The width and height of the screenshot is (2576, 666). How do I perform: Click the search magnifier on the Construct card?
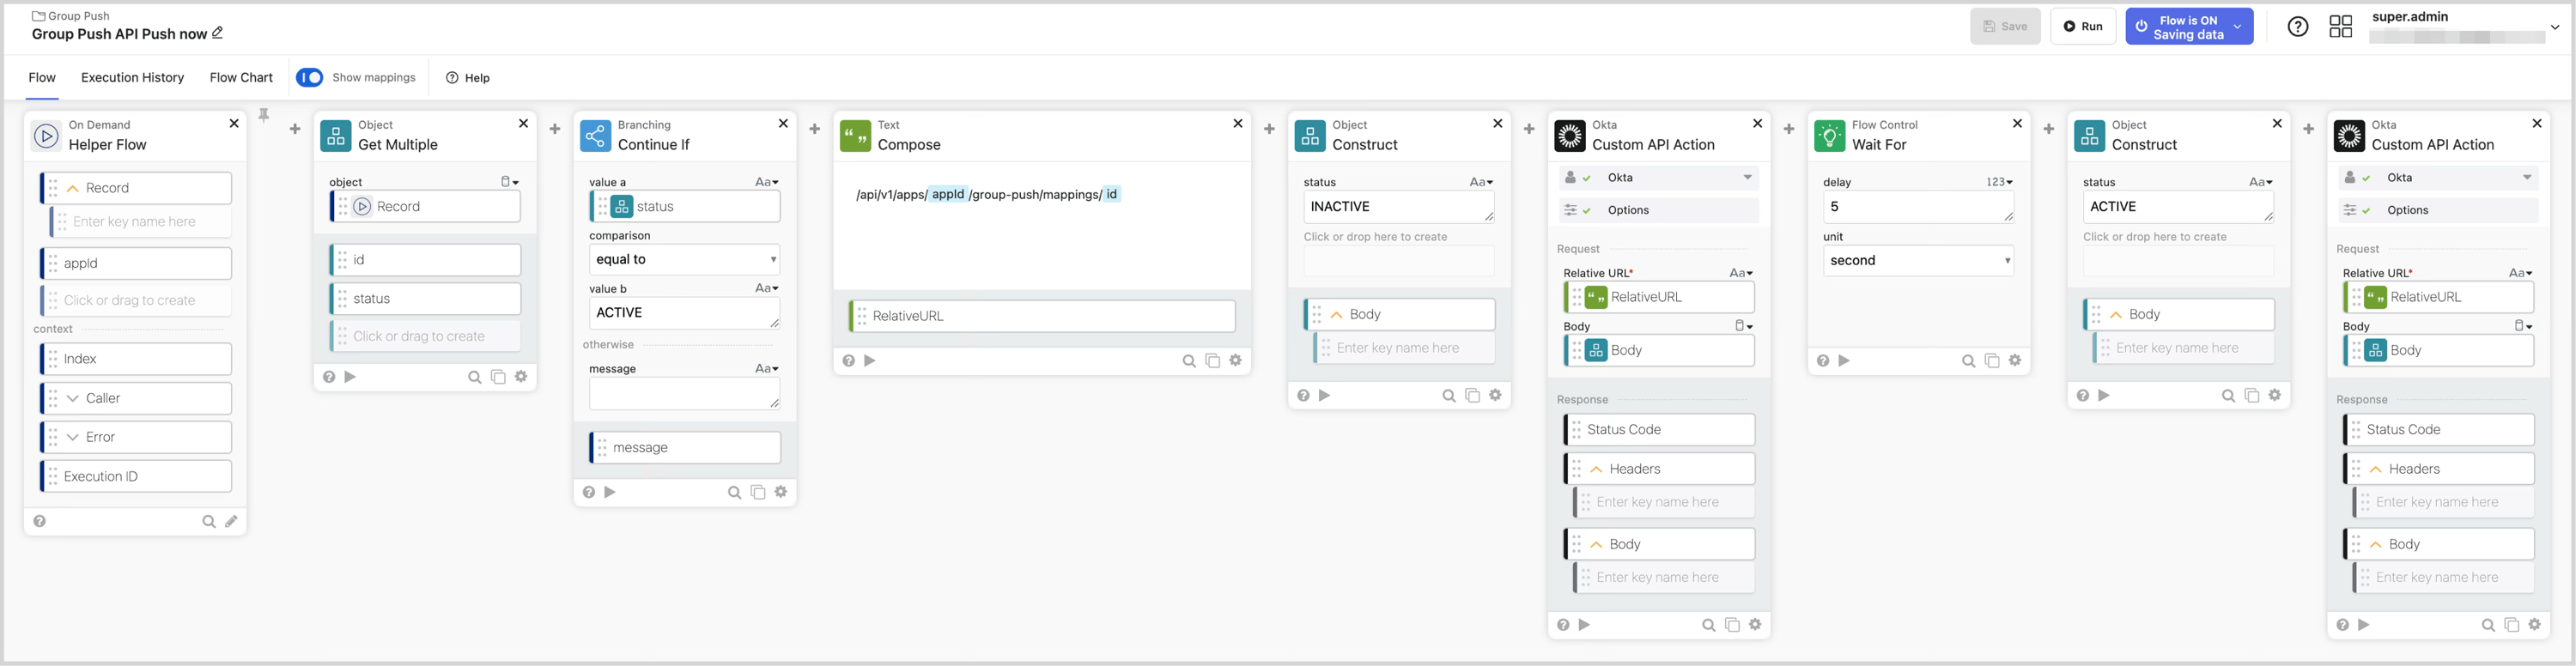(1448, 395)
